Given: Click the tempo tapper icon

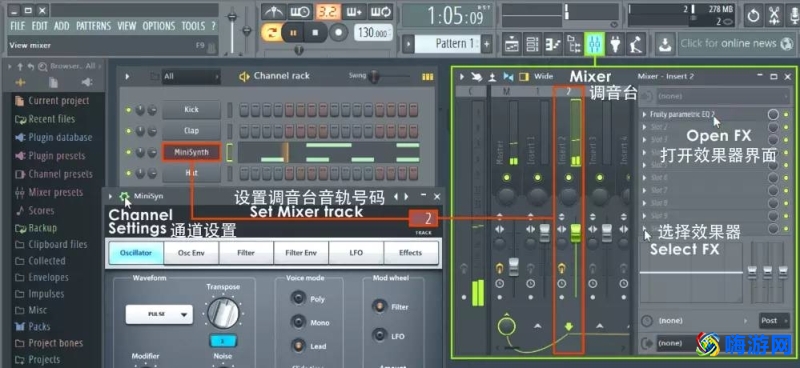Looking at the screenshot, I should tap(636, 45).
